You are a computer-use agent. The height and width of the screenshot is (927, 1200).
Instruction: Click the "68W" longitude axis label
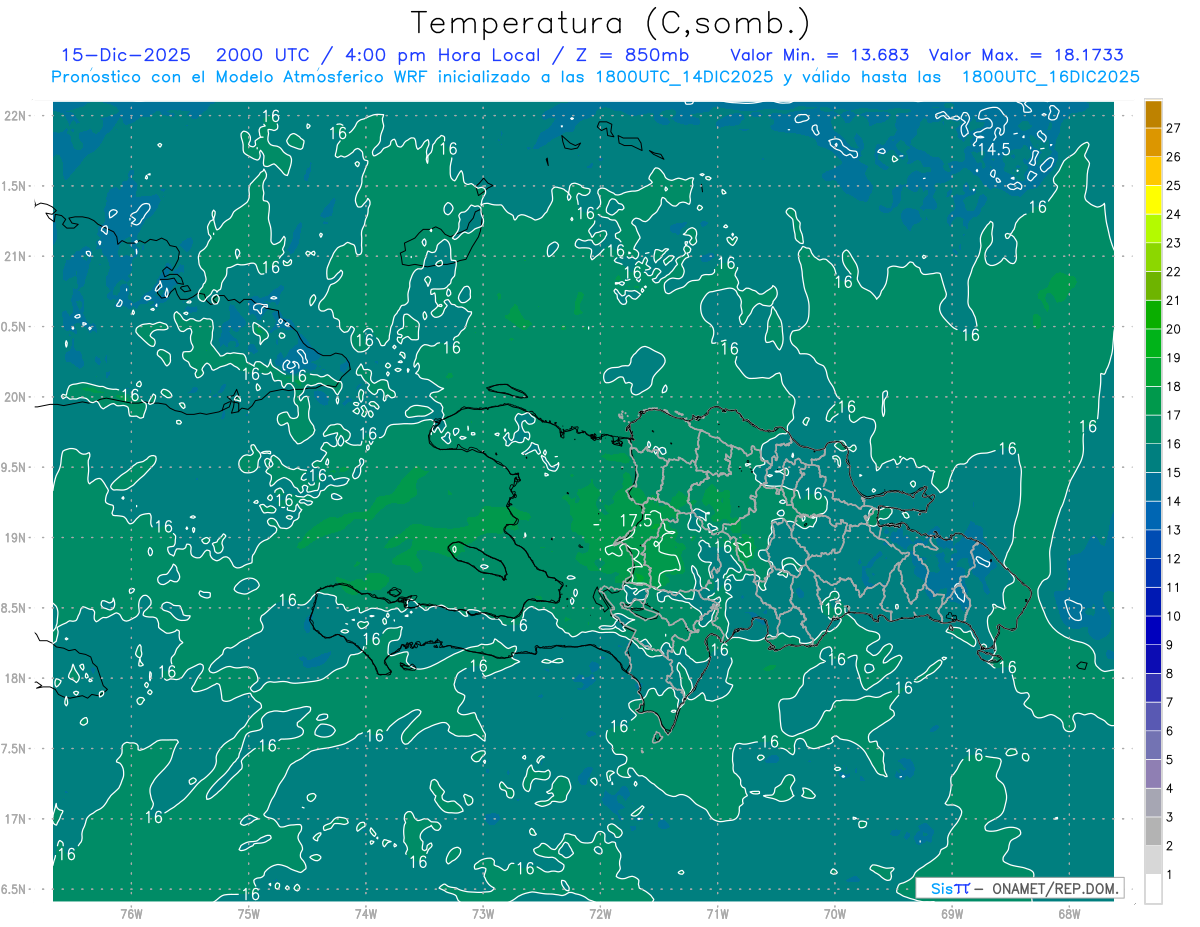(x=1069, y=914)
